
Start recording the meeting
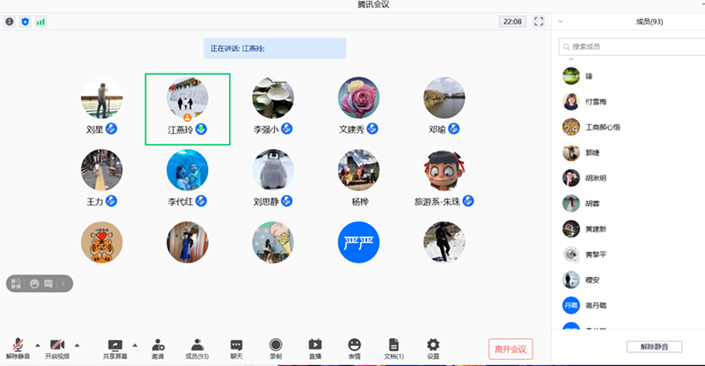pos(276,348)
